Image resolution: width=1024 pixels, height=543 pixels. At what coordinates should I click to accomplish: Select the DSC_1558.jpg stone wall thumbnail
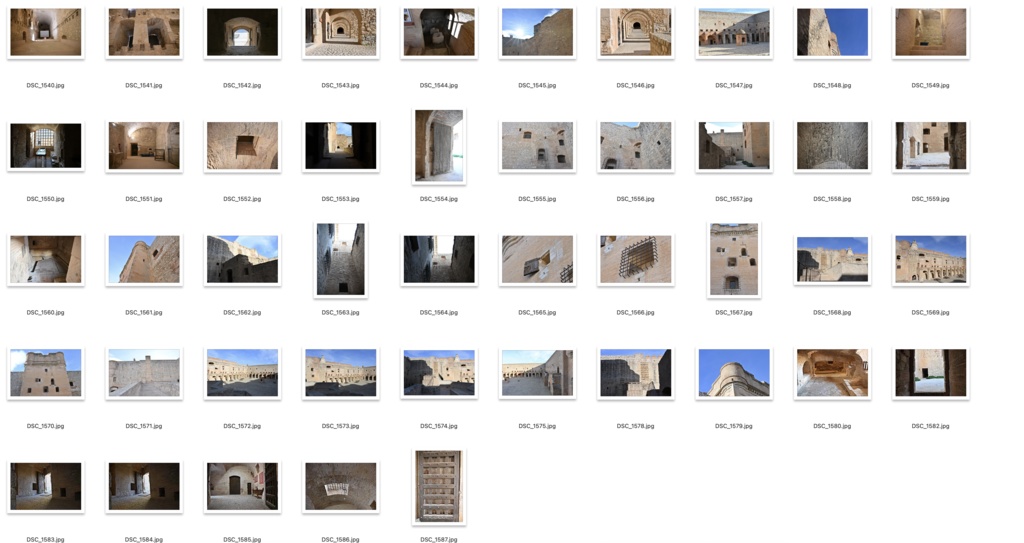click(832, 146)
